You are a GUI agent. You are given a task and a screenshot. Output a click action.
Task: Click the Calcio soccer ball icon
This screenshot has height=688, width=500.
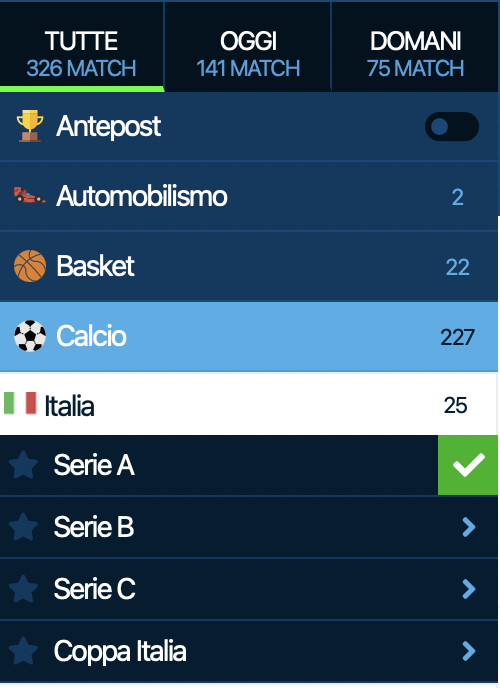point(30,336)
